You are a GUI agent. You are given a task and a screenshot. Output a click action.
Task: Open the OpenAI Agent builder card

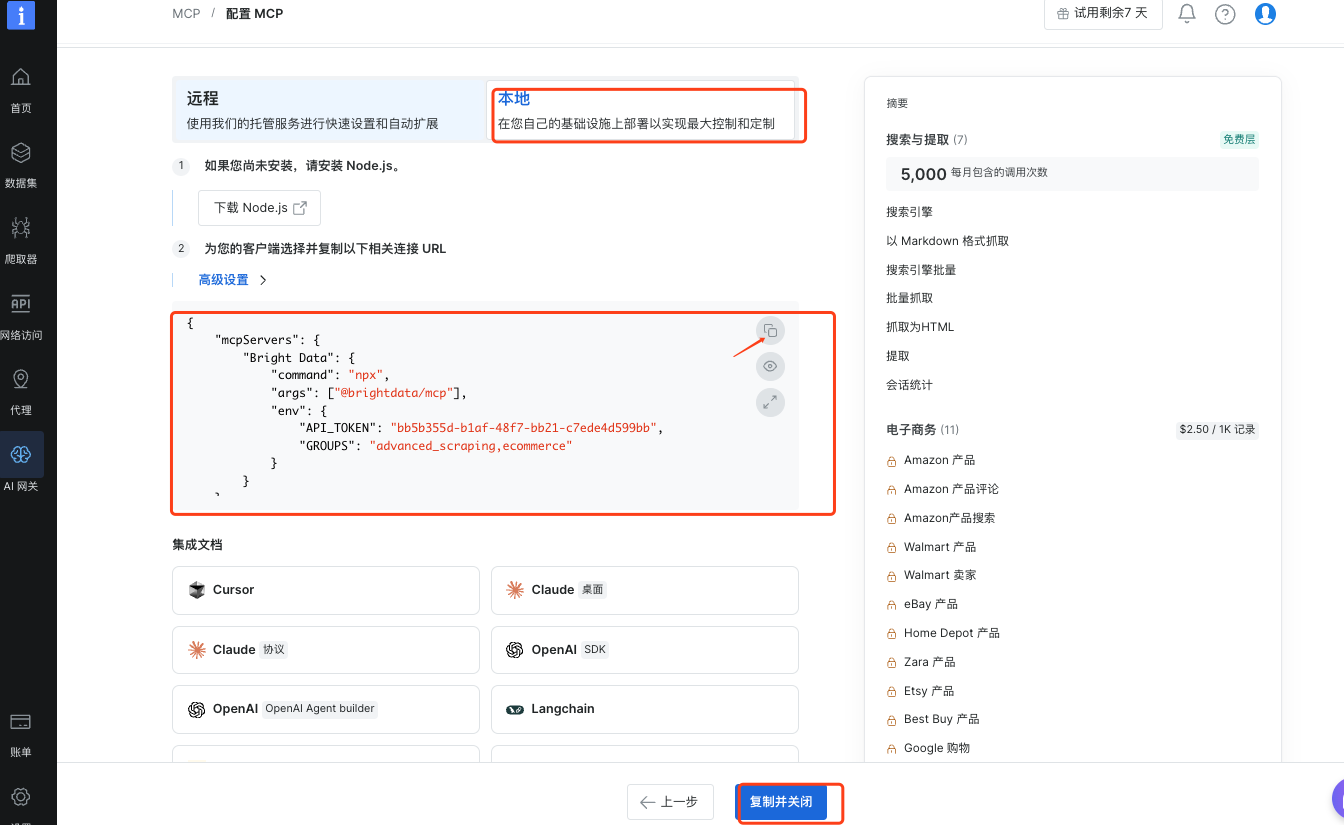click(326, 709)
